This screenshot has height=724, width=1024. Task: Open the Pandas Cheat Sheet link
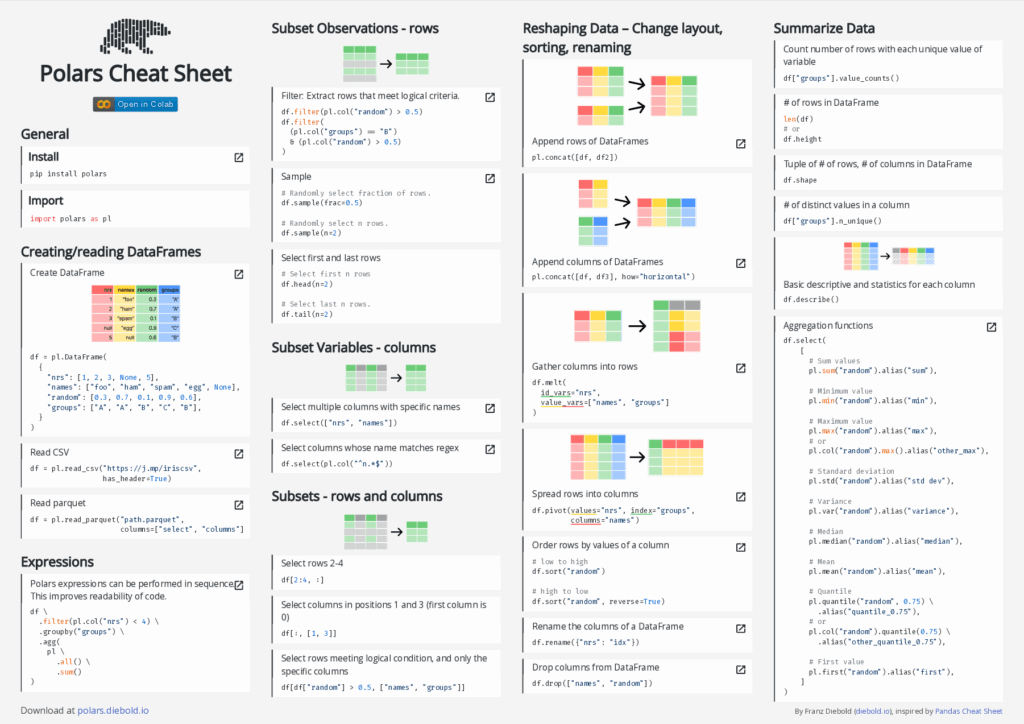click(x=969, y=711)
